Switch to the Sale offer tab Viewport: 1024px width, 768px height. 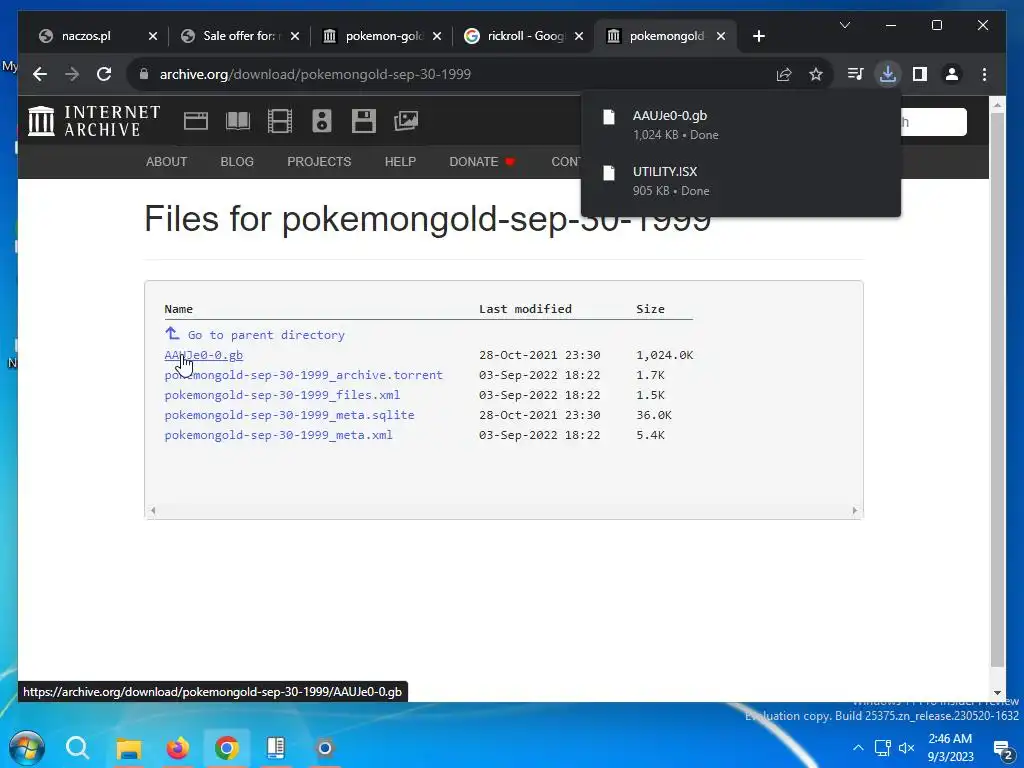tap(239, 37)
